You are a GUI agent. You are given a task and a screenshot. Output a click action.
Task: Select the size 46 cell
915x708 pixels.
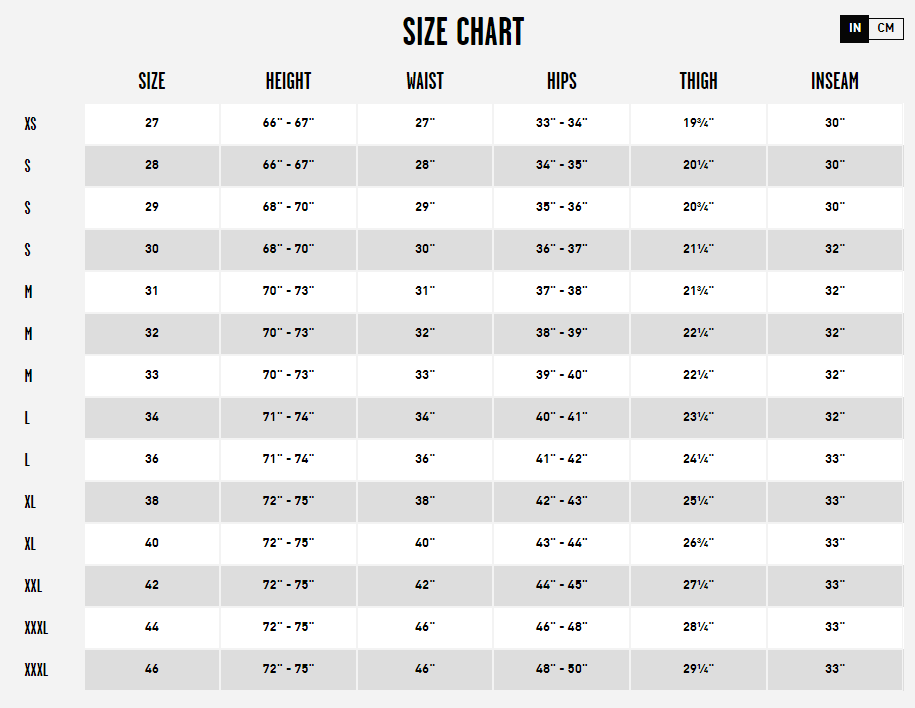152,670
